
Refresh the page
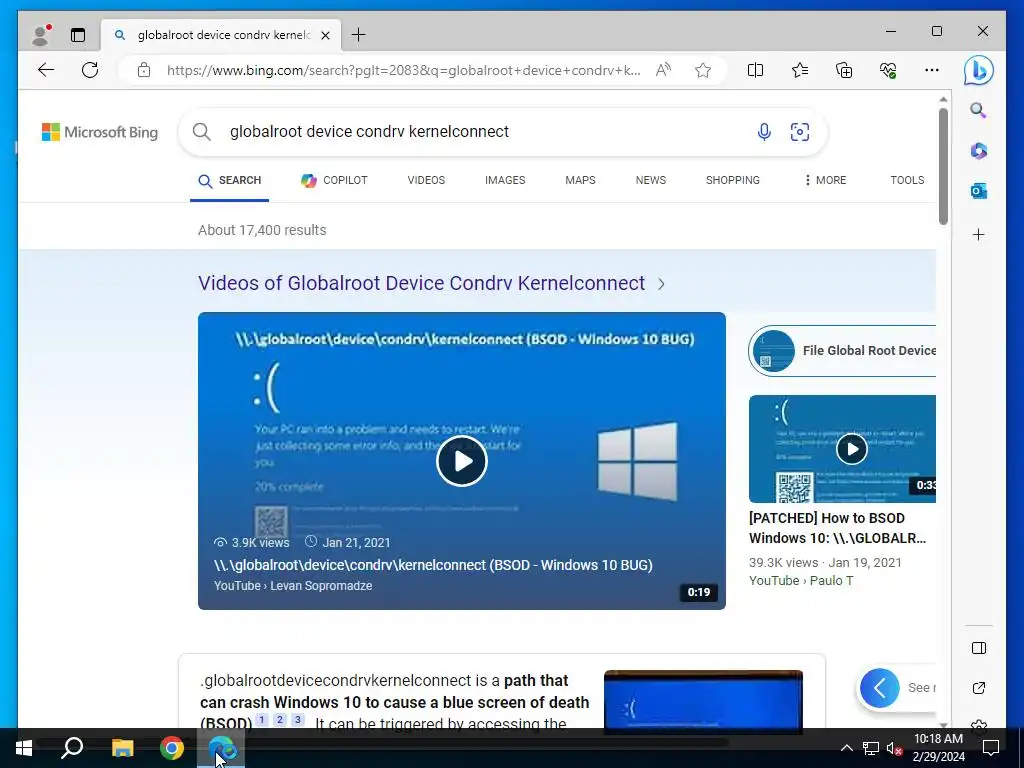tap(90, 70)
